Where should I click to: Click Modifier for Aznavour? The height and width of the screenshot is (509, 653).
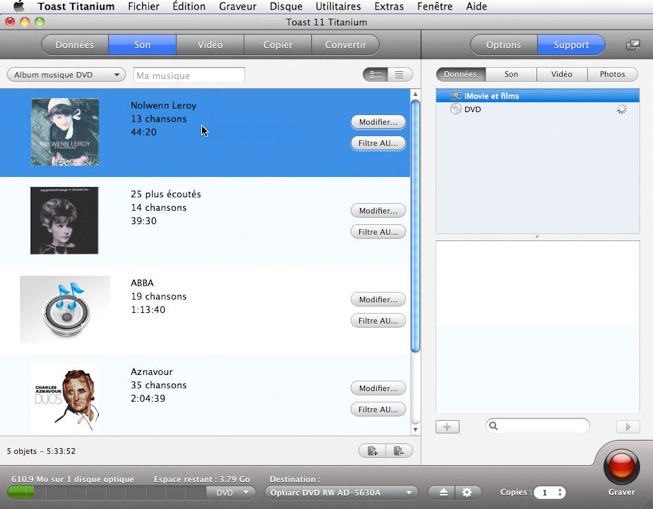[x=378, y=388]
